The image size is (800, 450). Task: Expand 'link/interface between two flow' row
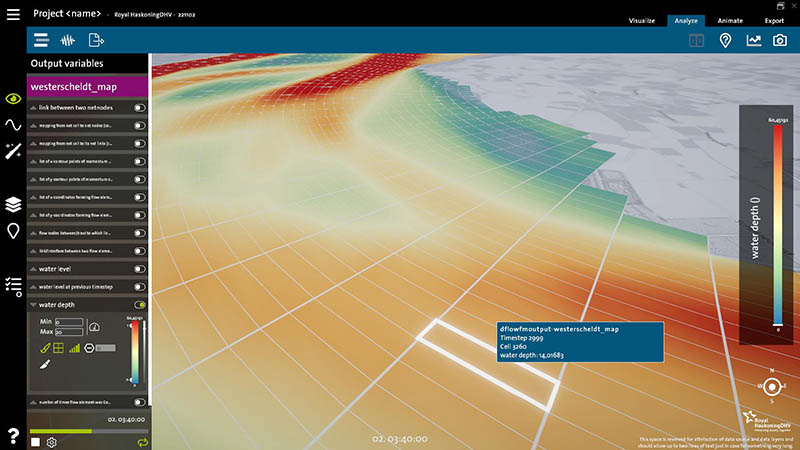click(33, 251)
